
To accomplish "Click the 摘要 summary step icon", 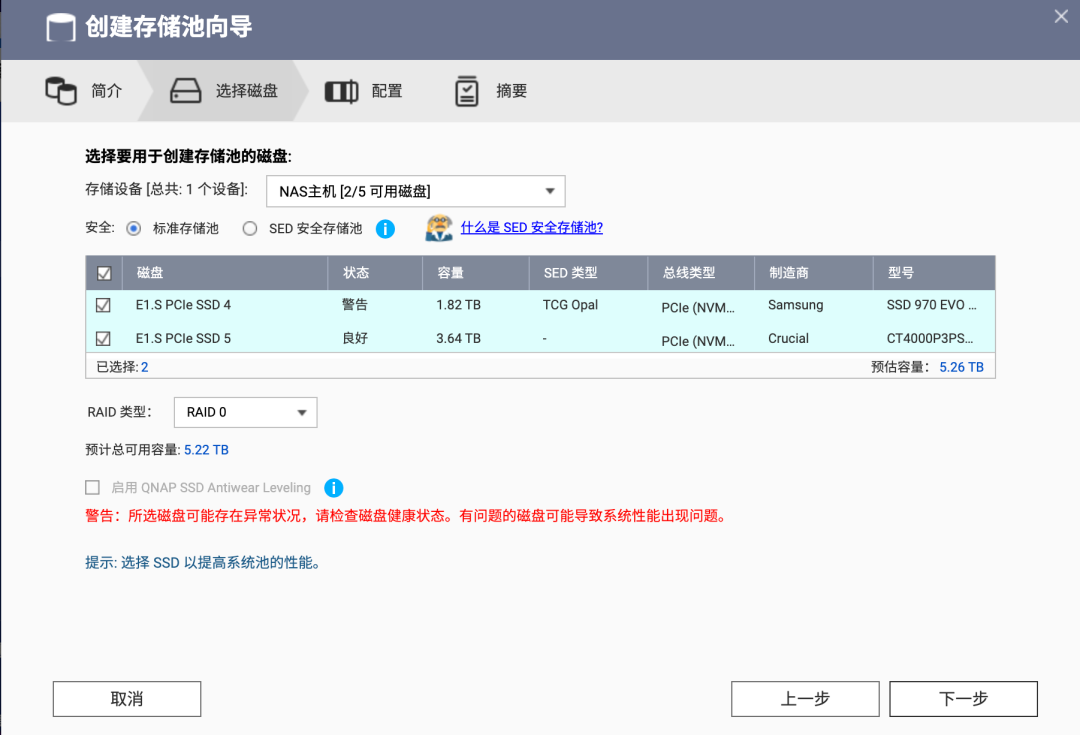I will pyautogui.click(x=466, y=90).
